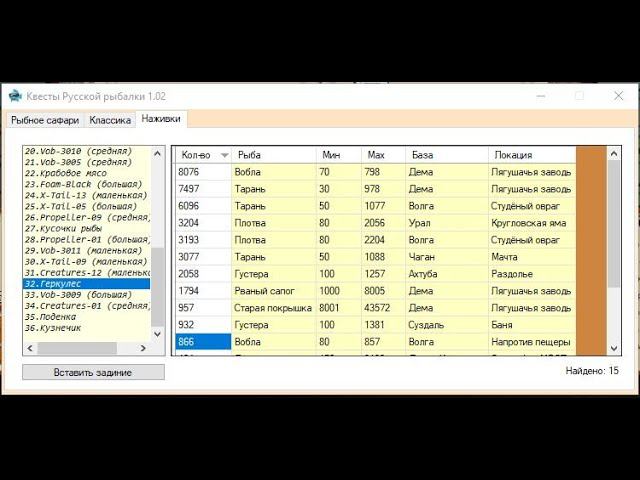The image size is (640, 480).
Task: Select list item 23.Foam-Black (большая)
Action: click(x=87, y=184)
